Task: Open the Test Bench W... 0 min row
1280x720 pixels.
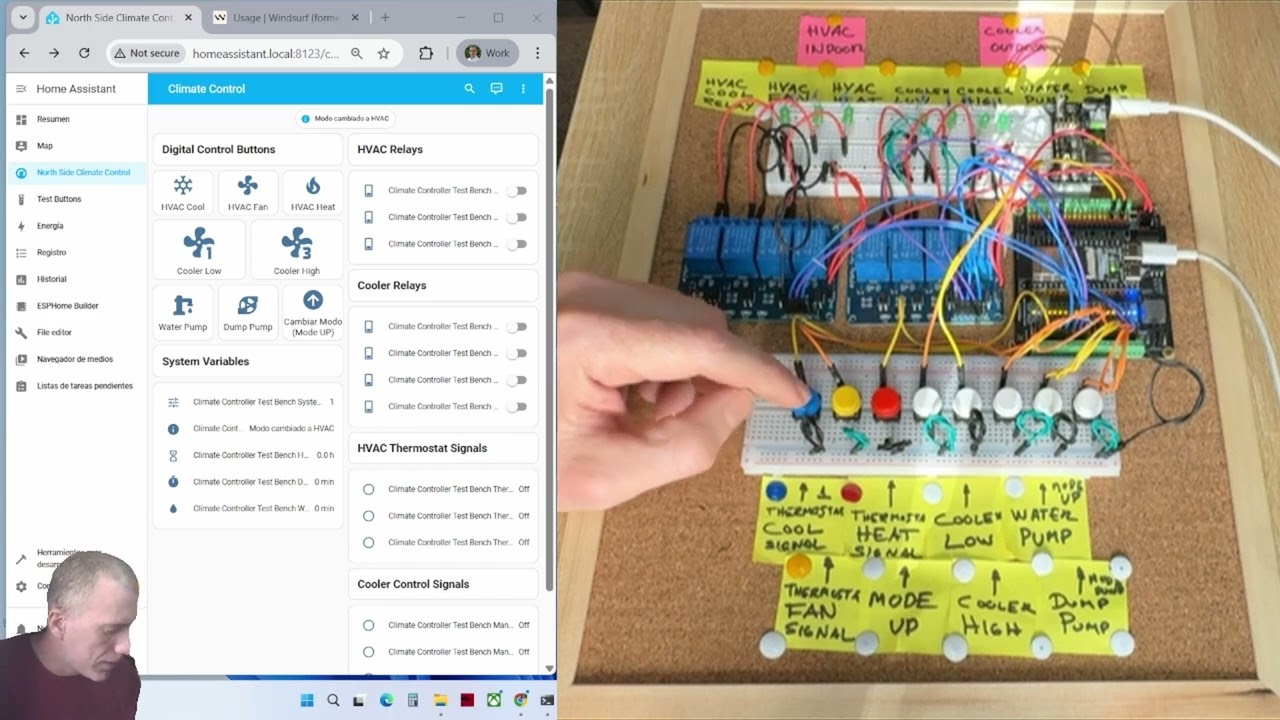Action: pos(248,508)
